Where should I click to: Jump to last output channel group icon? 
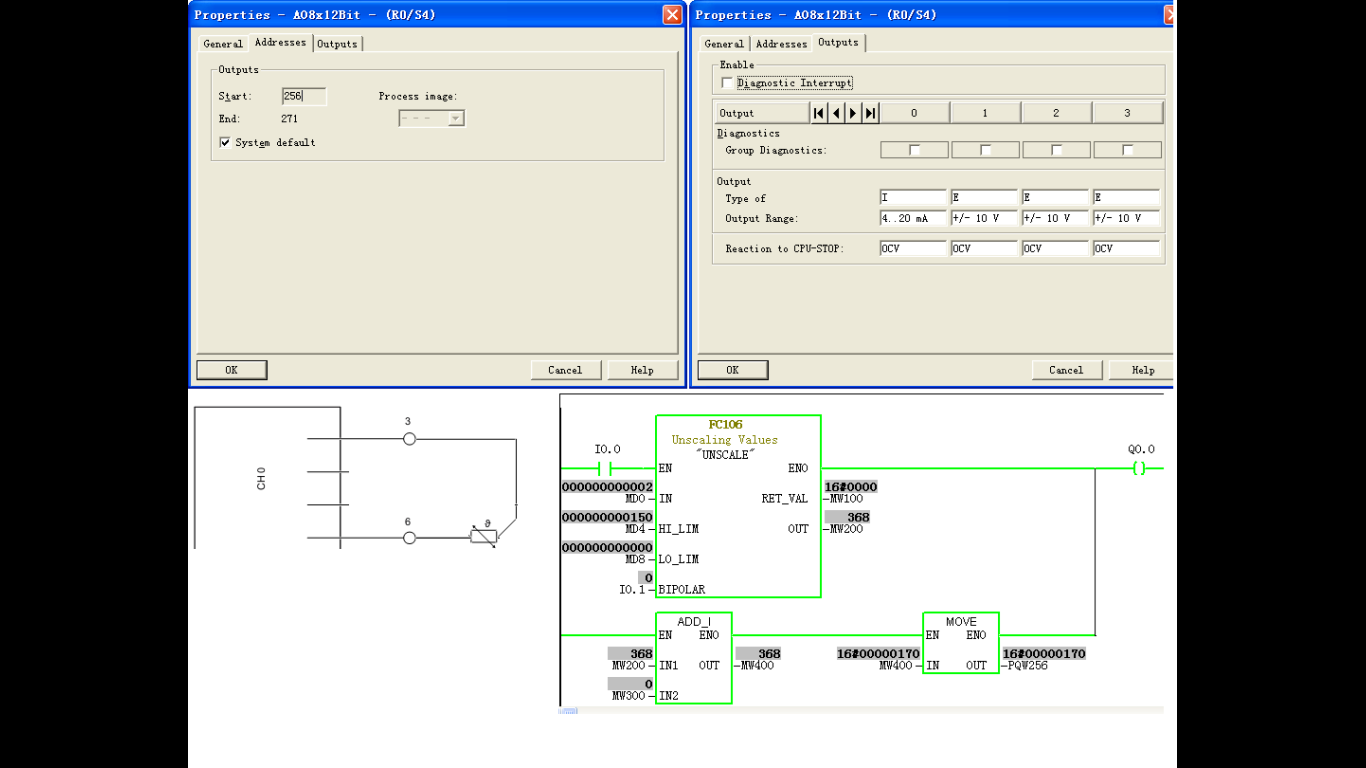click(870, 113)
